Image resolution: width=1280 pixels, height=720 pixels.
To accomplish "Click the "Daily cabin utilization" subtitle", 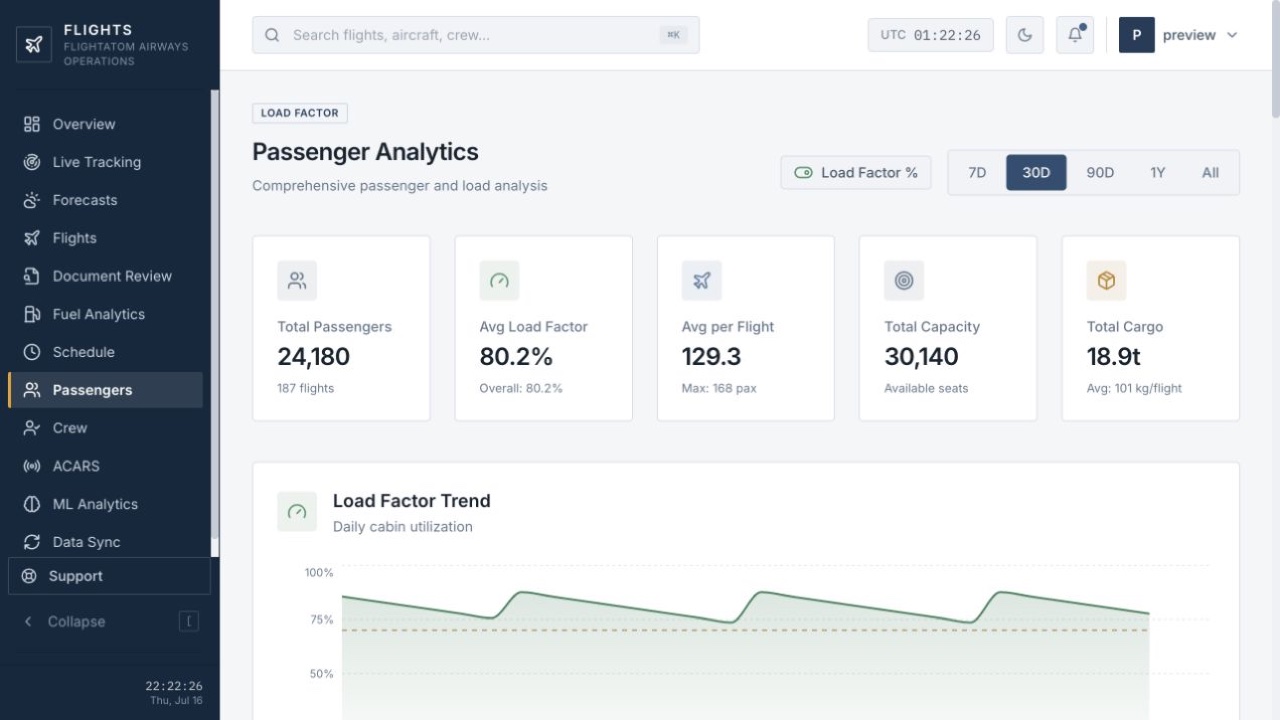I will [x=403, y=527].
